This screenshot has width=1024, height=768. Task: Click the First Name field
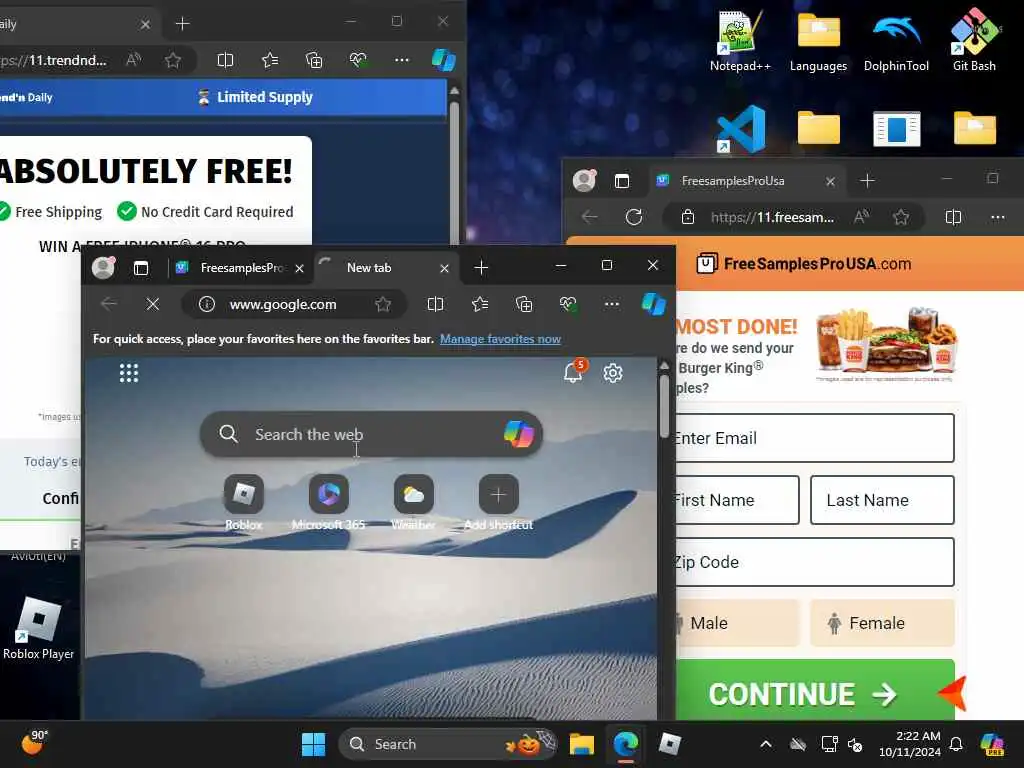coord(736,500)
